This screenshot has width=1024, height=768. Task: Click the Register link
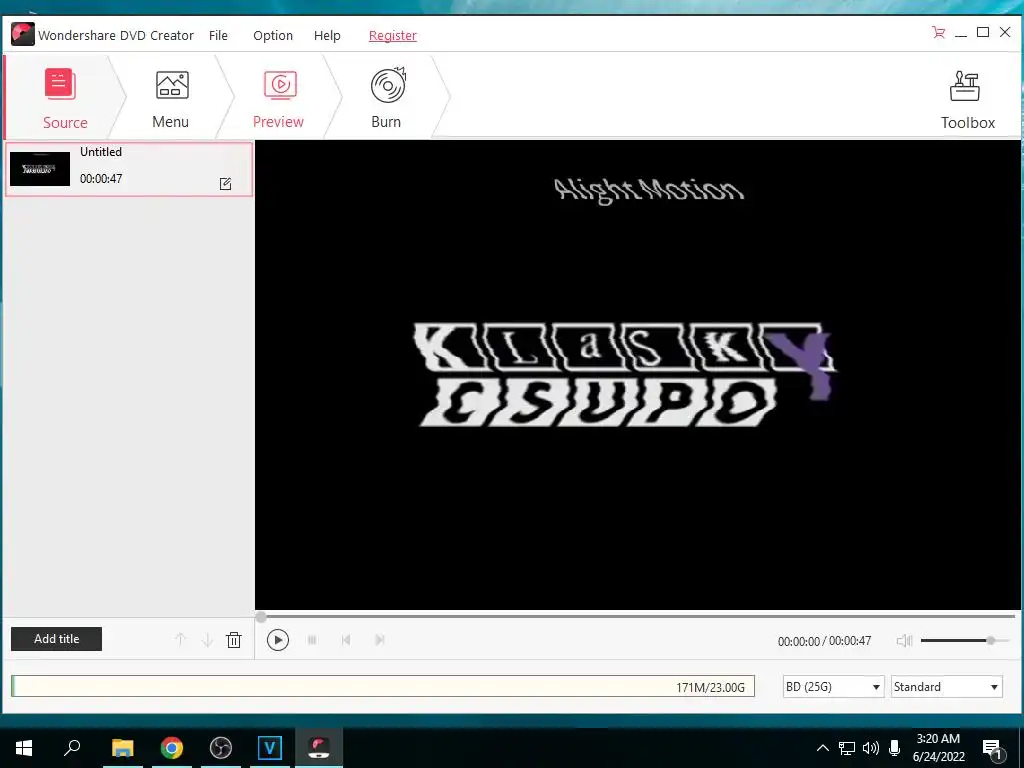point(392,35)
